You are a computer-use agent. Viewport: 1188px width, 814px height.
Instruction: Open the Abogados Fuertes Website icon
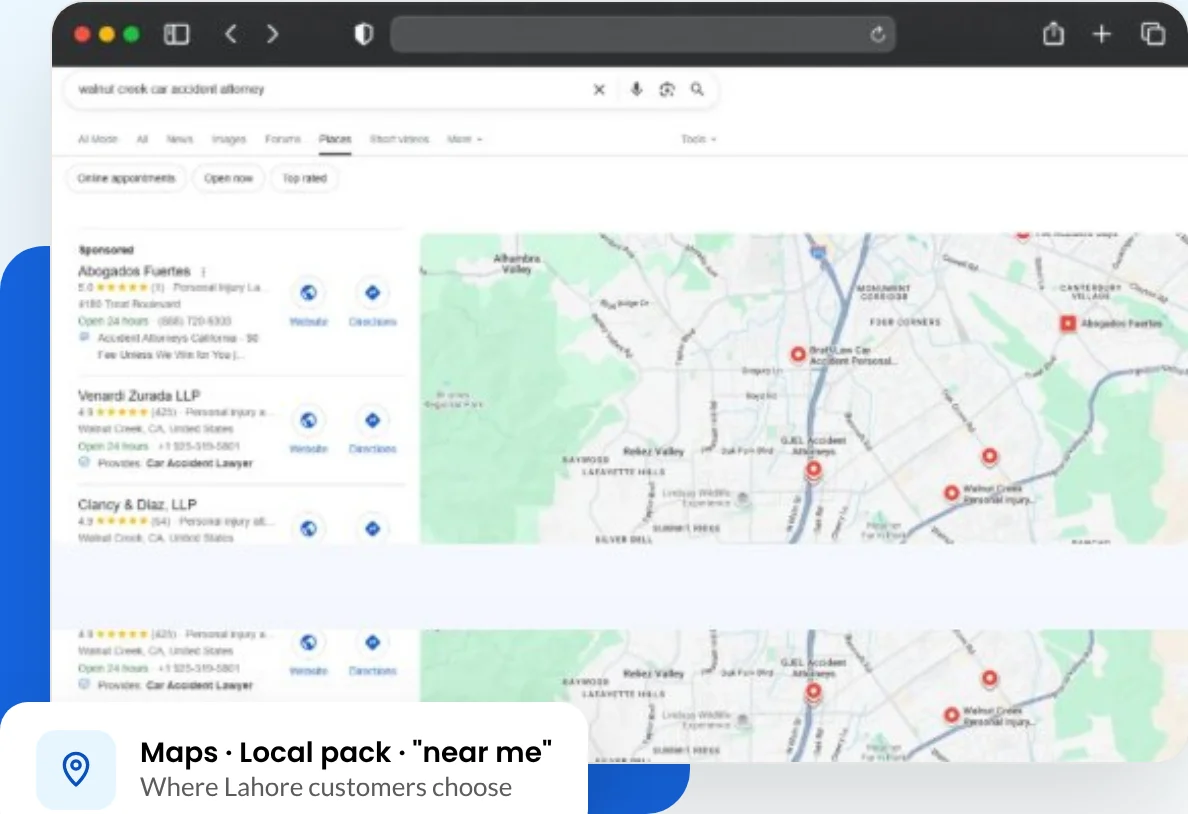(308, 293)
